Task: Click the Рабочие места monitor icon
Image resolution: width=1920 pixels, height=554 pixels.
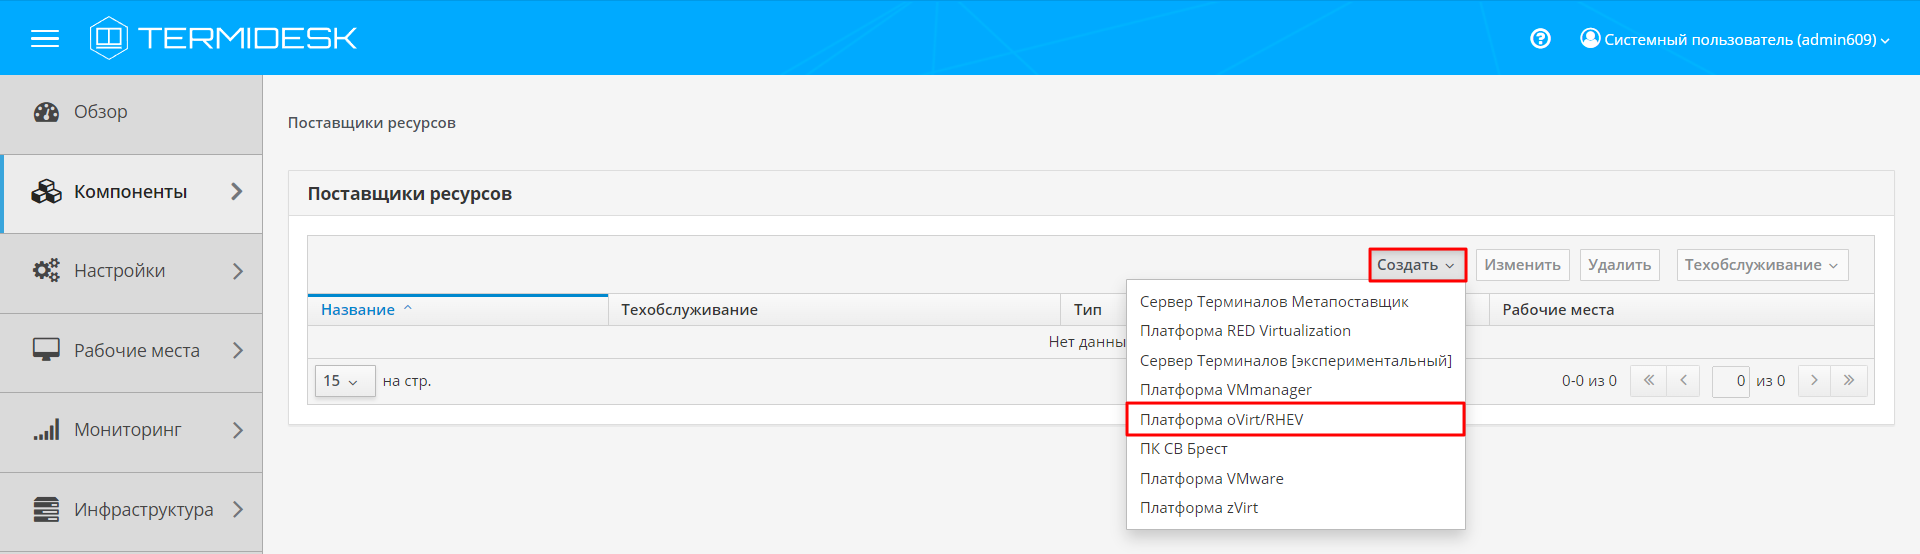Action: tap(46, 350)
